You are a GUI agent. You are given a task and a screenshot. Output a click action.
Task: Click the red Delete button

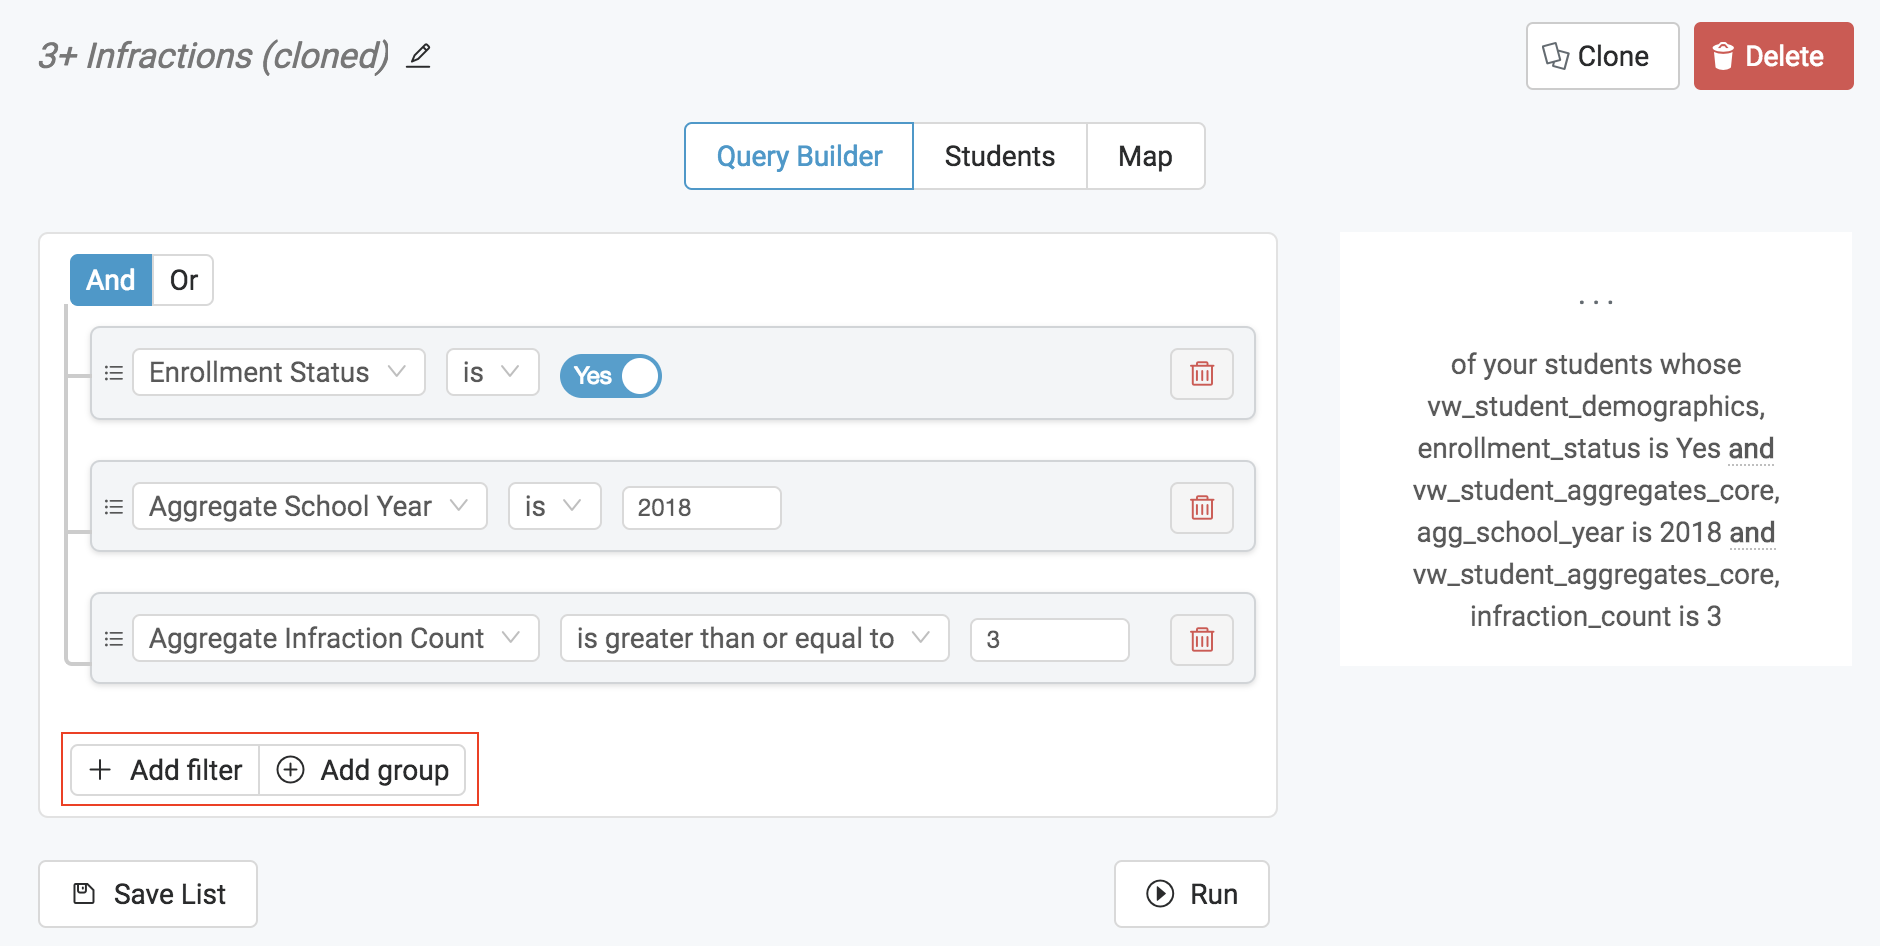pyautogui.click(x=1774, y=56)
